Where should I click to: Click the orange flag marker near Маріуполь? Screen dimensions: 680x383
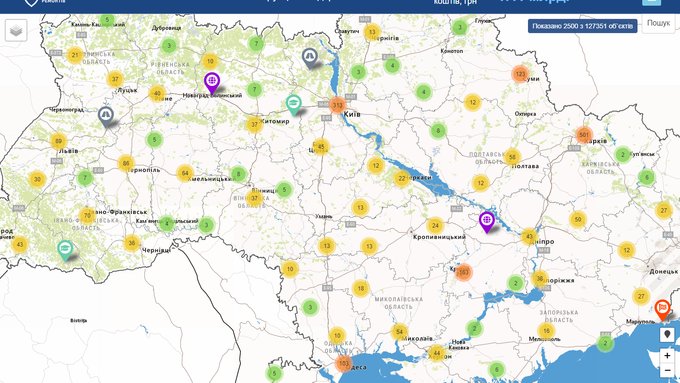click(662, 310)
